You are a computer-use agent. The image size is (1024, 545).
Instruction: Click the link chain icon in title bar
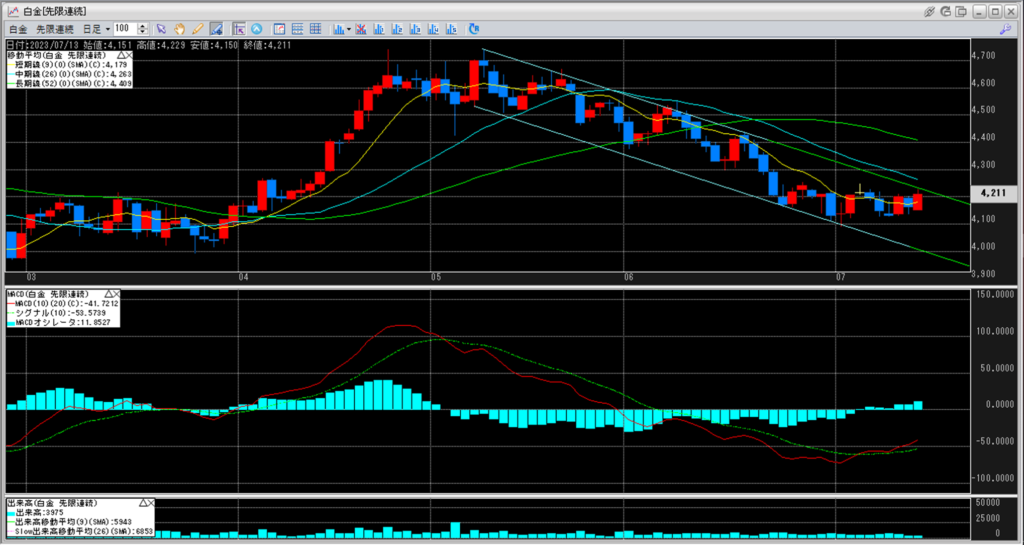coord(931,10)
